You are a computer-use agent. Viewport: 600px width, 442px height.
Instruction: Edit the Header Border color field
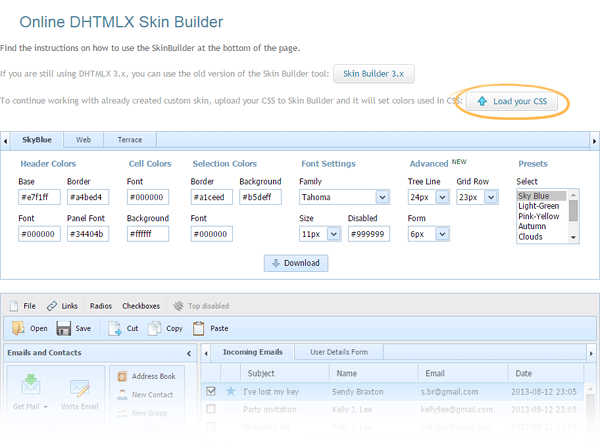(x=88, y=197)
